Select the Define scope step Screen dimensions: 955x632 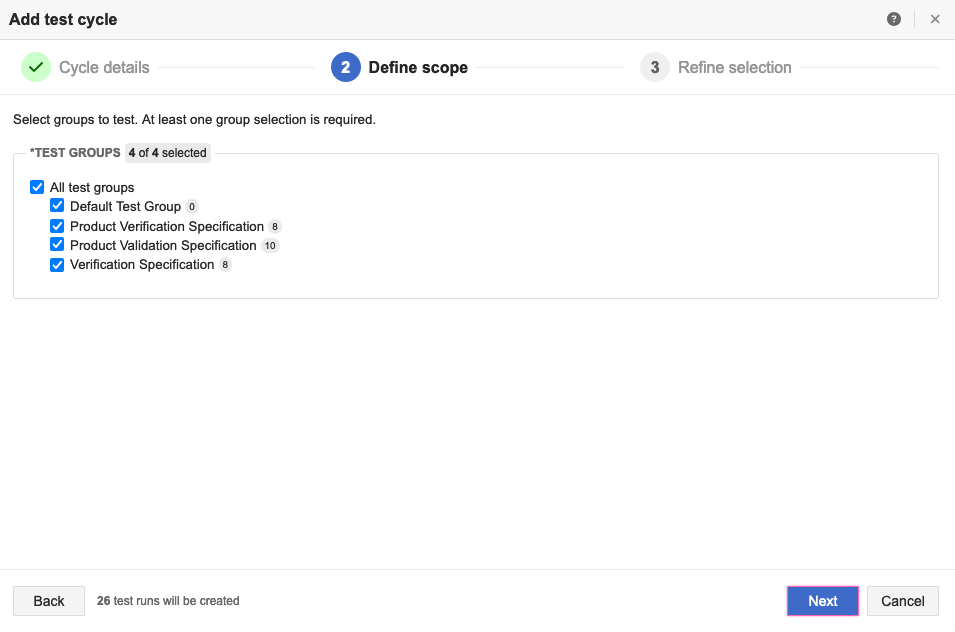coord(418,67)
